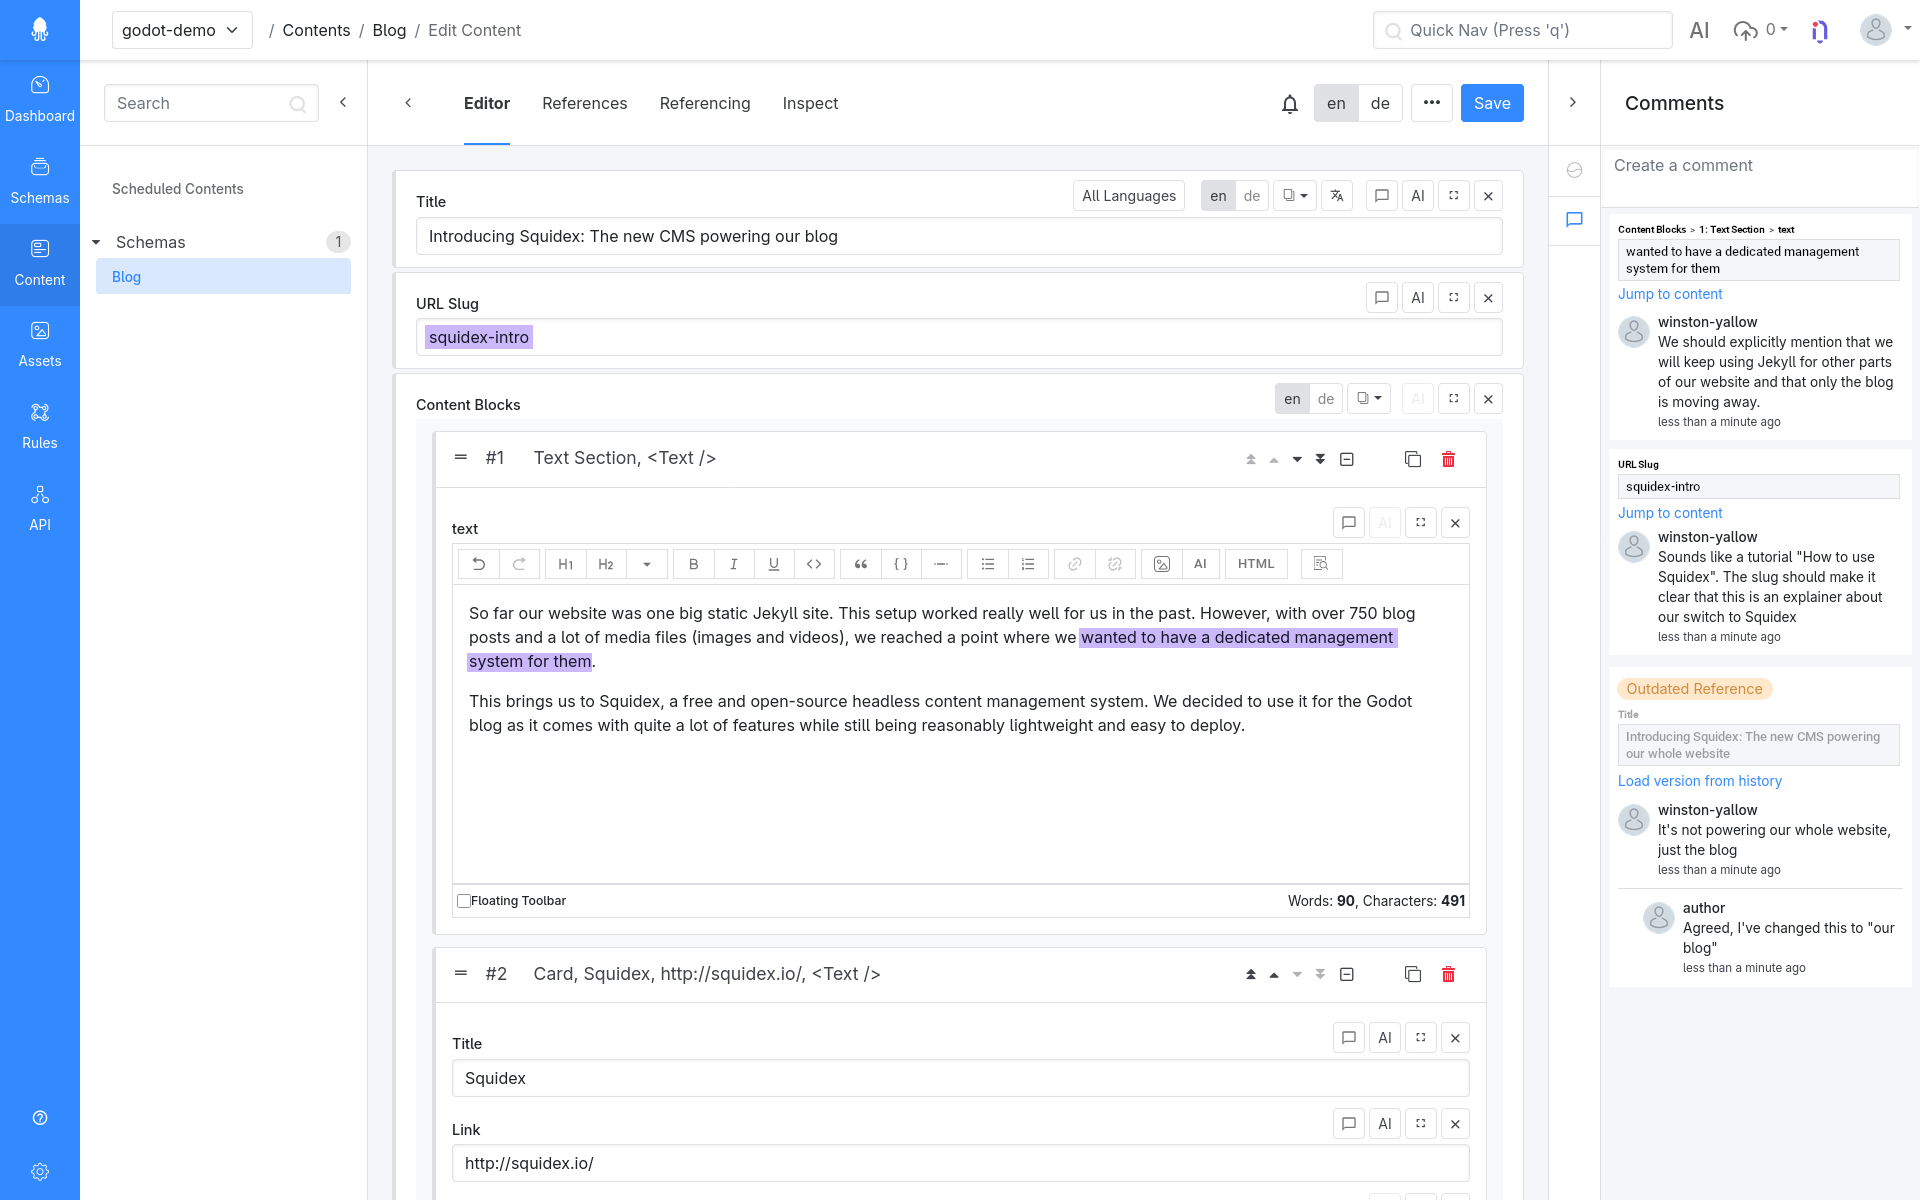Viewport: 1920px width, 1200px height.
Task: Open the godot-demo app dropdown
Action: pos(181,30)
